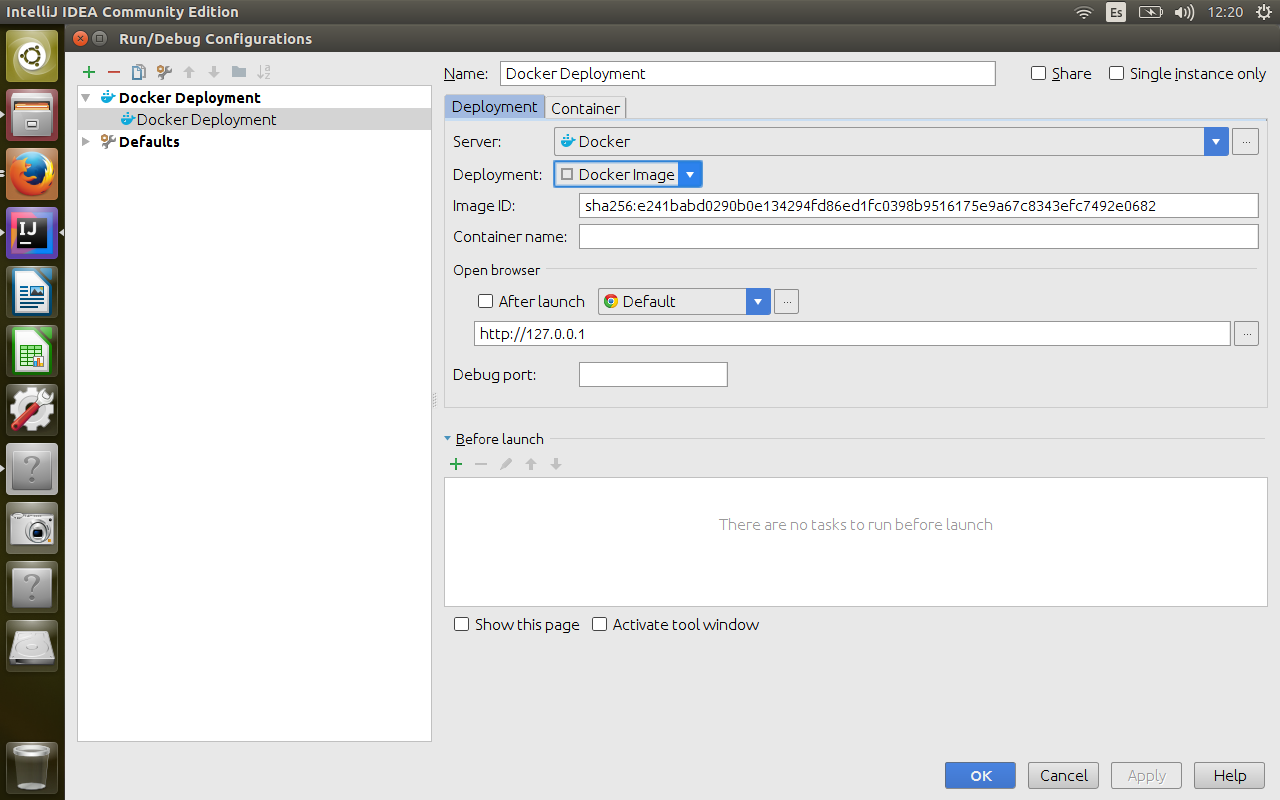
Task: Open LibreOffice Writer from dock
Action: tap(32, 292)
